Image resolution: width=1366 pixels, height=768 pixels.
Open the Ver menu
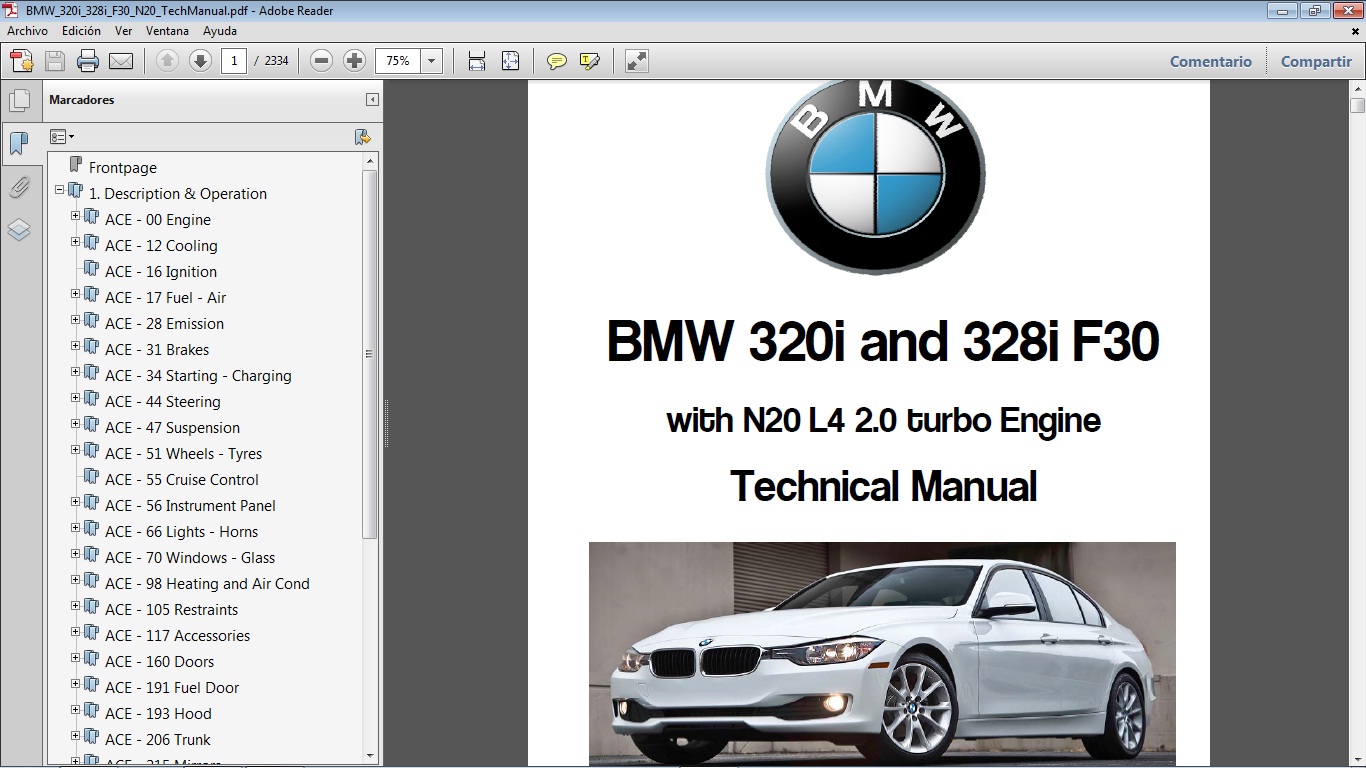coord(124,31)
